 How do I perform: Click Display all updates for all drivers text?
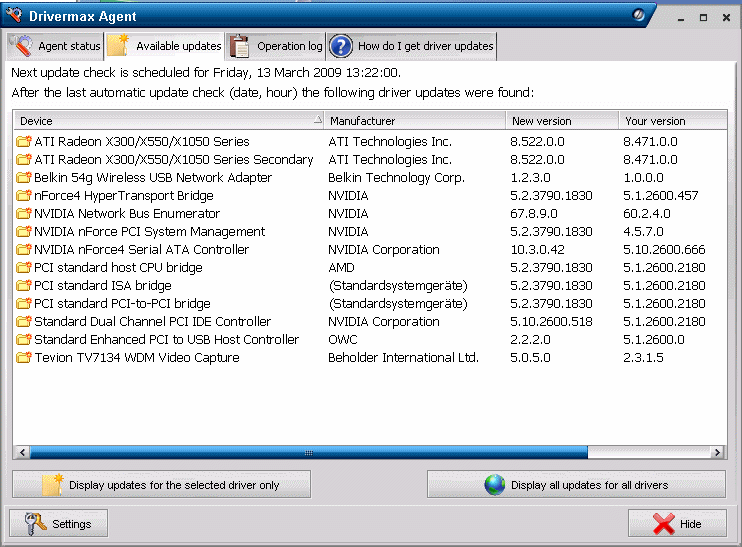(589, 485)
